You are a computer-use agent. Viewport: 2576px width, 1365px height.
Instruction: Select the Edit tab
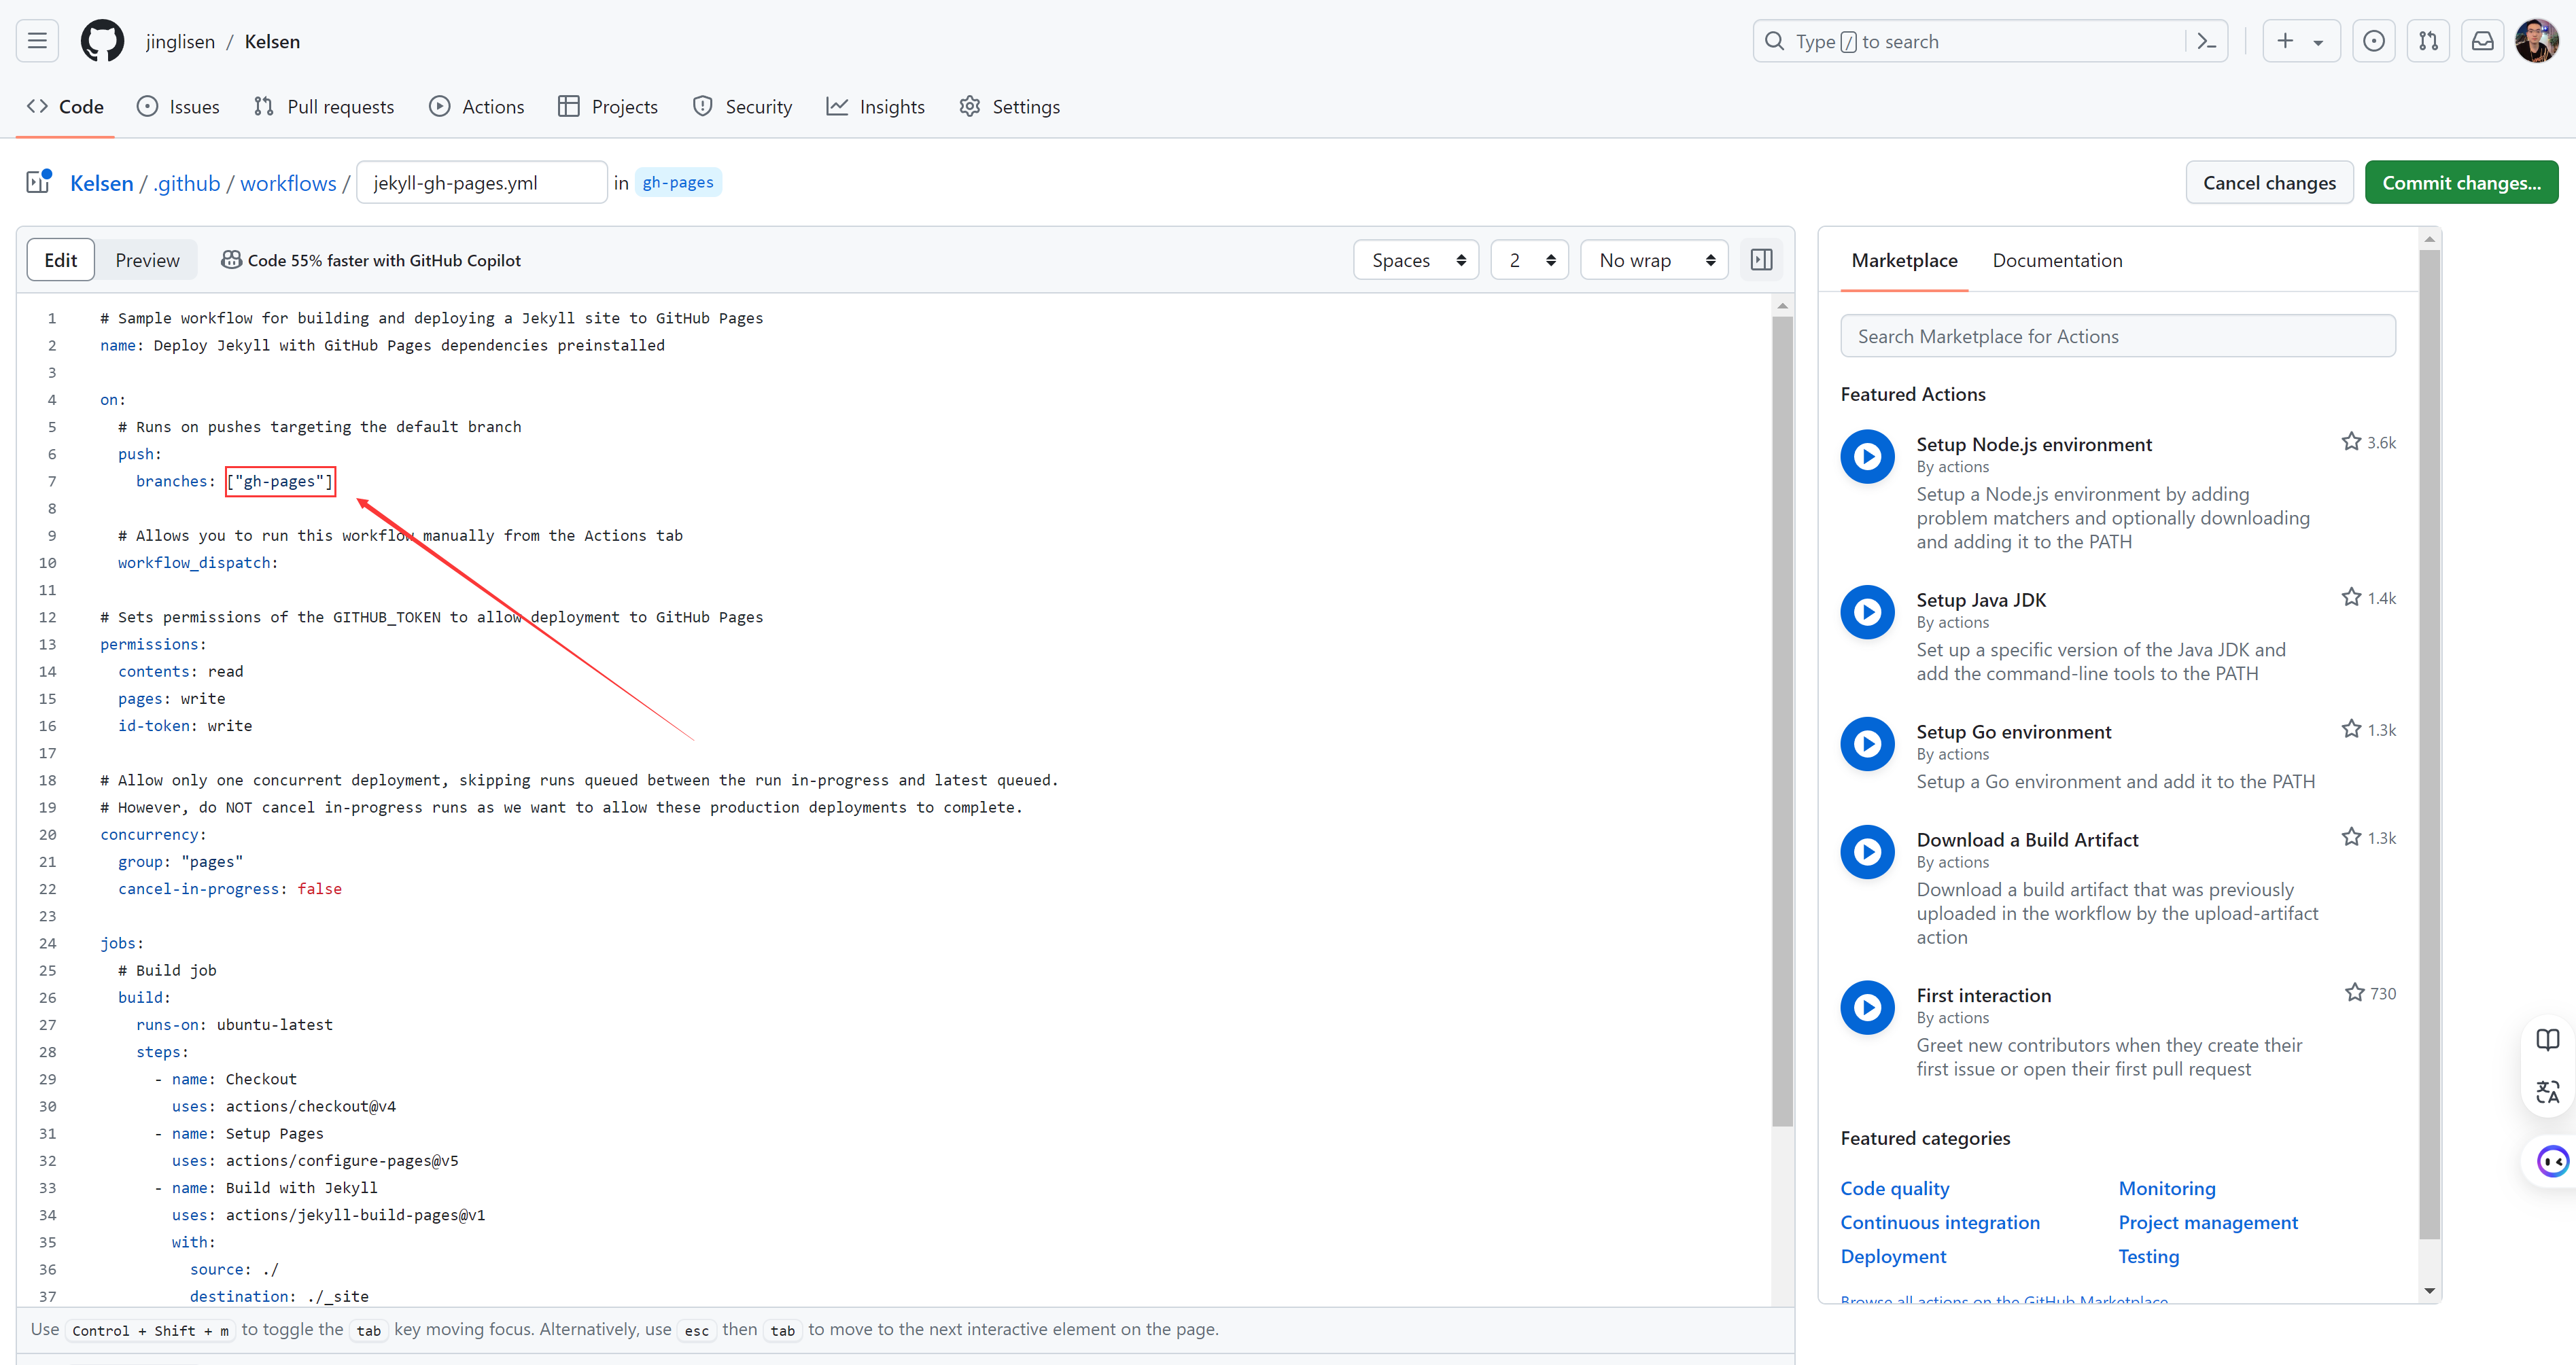61,260
